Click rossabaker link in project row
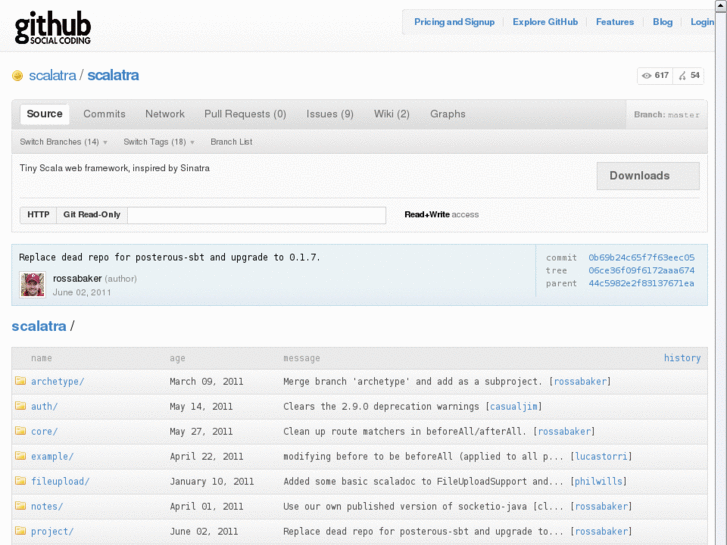 click(601, 532)
